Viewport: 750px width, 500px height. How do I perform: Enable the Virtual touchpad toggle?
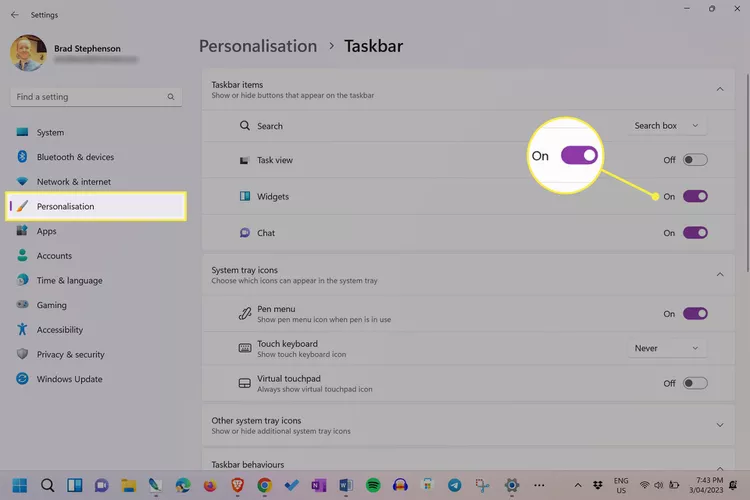(695, 383)
